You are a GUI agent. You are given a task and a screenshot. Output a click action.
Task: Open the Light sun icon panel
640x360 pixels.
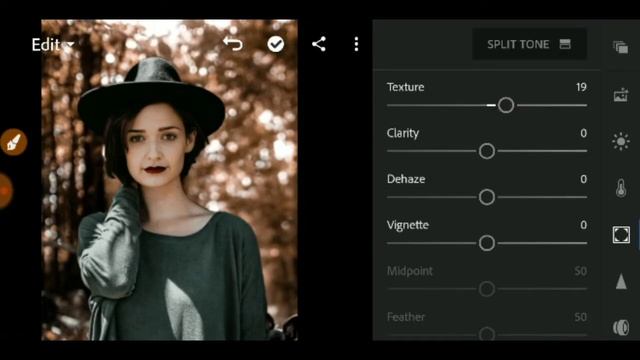[x=621, y=142]
